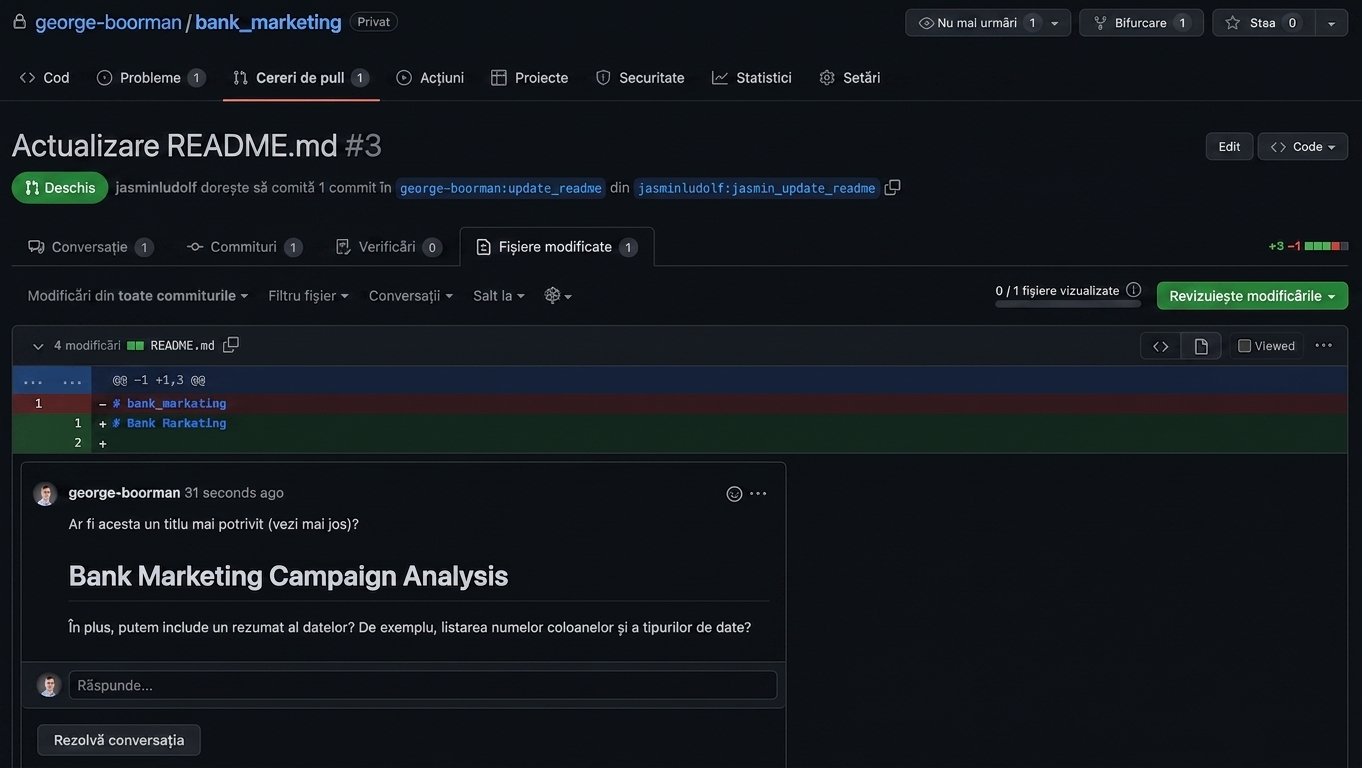Click george-boorman comment avatar
Viewport: 1362px width, 768px height.
pos(45,494)
